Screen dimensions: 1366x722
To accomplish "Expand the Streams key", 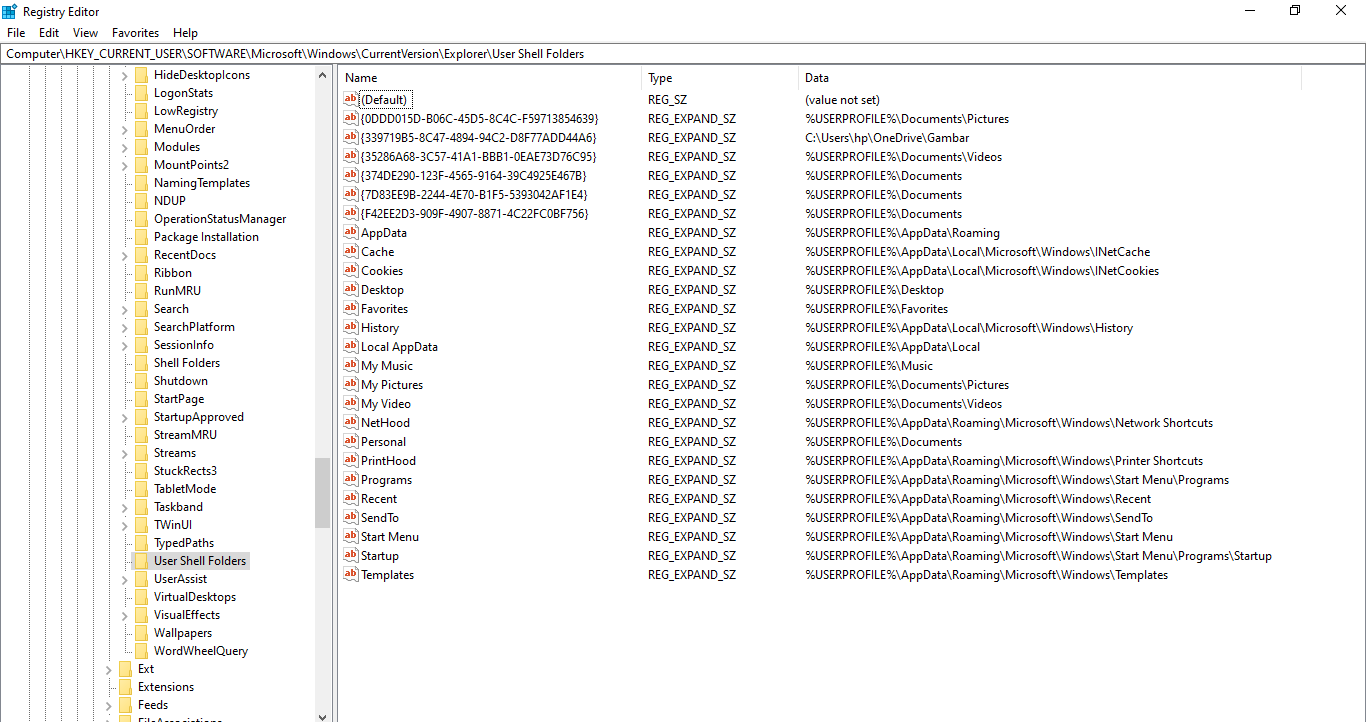I will pyautogui.click(x=125, y=453).
